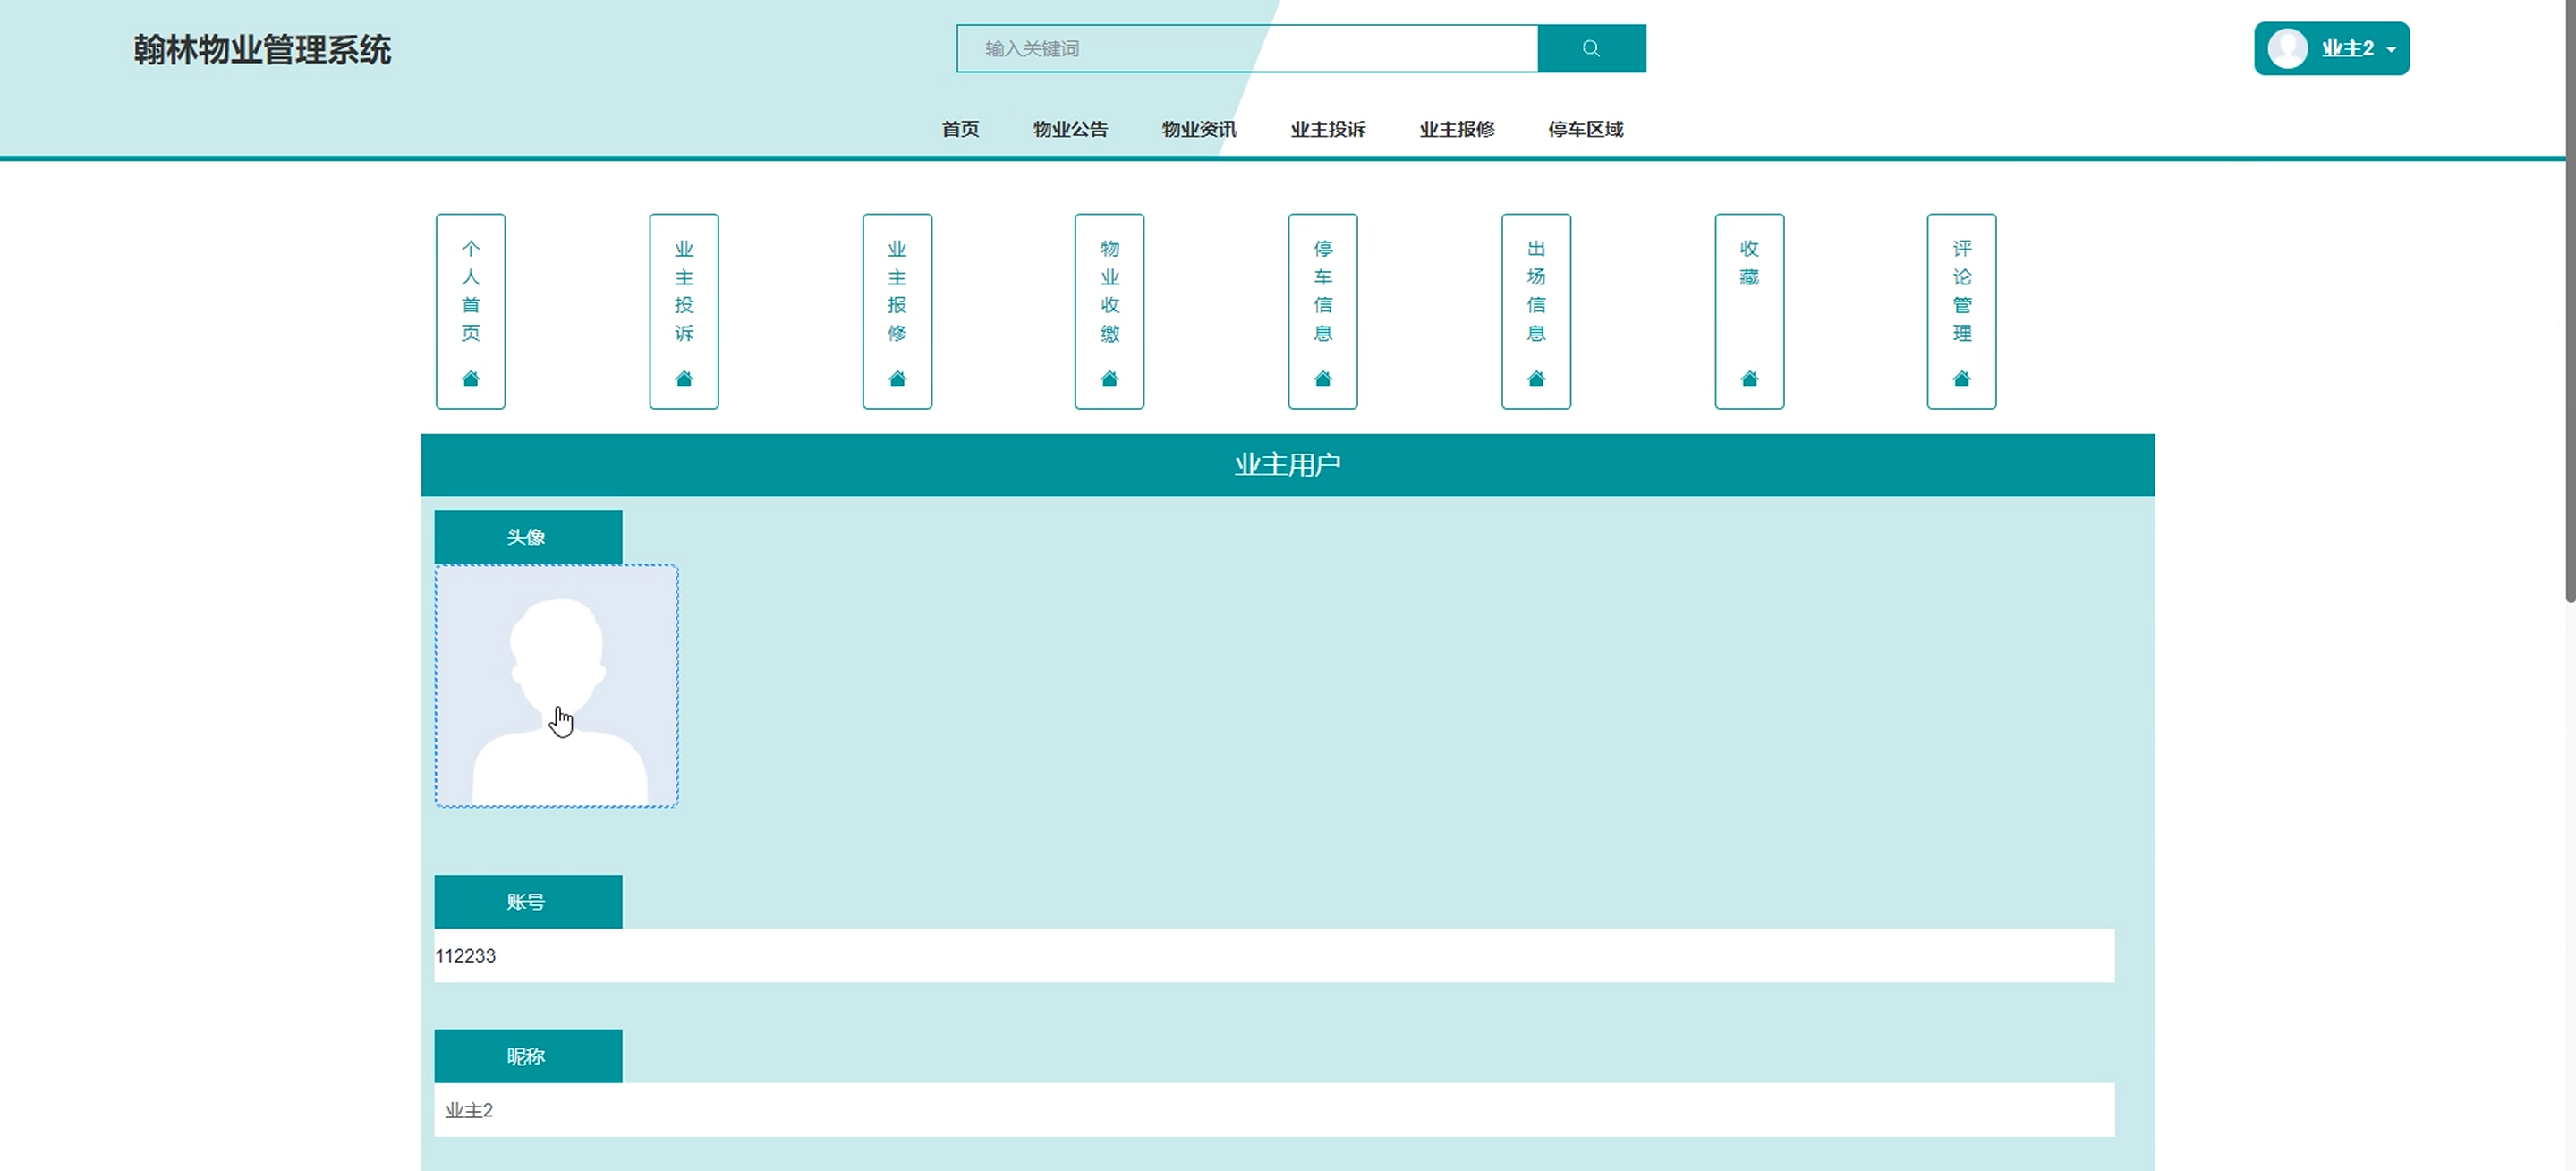2576x1171 pixels.
Task: Expand the 业主2 user dropdown arrow
Action: click(2391, 49)
